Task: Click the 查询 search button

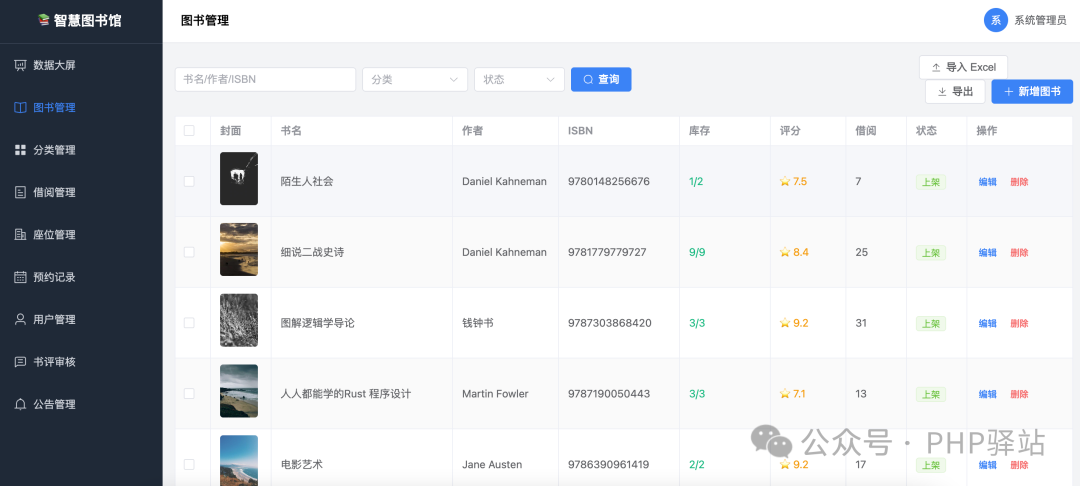Action: point(601,79)
